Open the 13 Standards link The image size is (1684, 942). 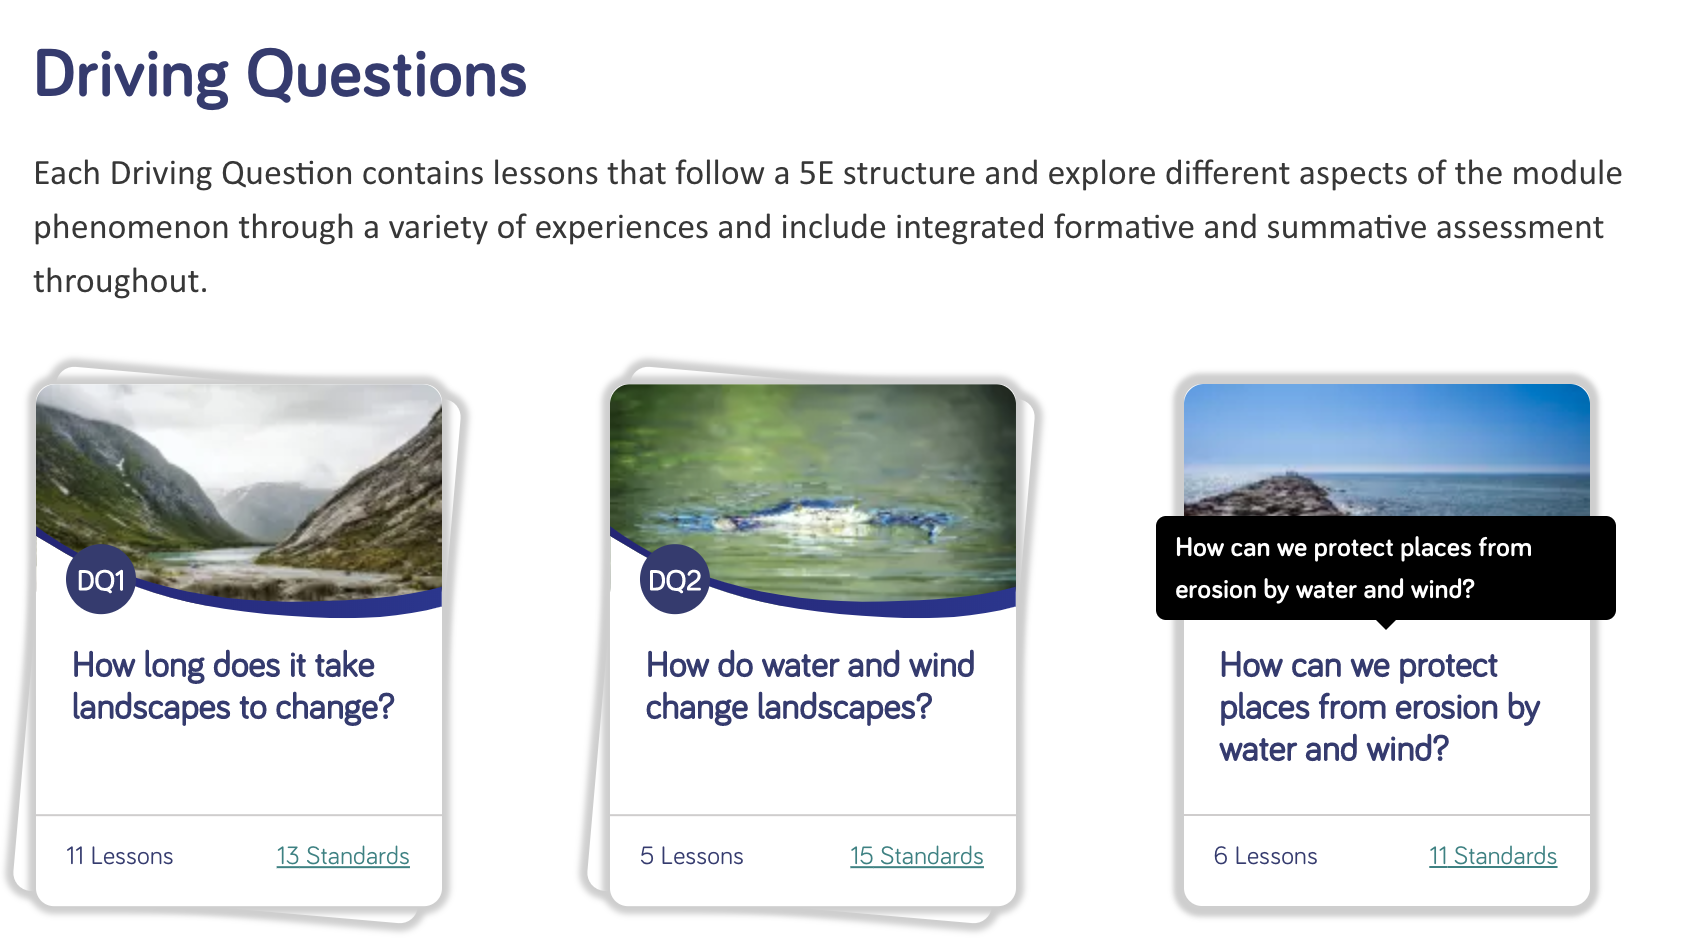pyautogui.click(x=343, y=856)
